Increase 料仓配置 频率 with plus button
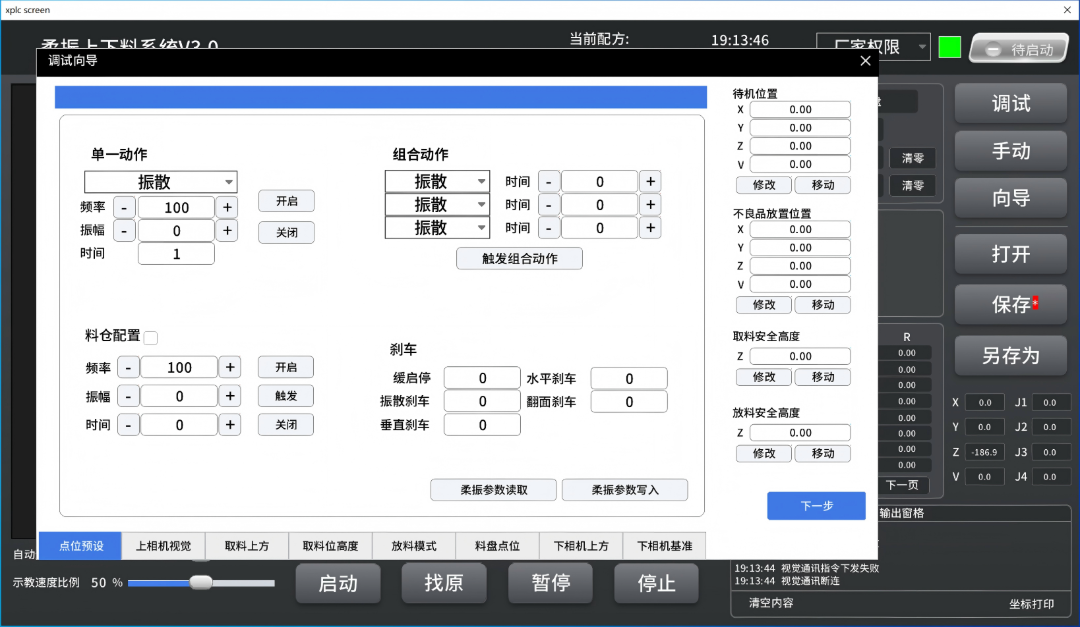 230,367
